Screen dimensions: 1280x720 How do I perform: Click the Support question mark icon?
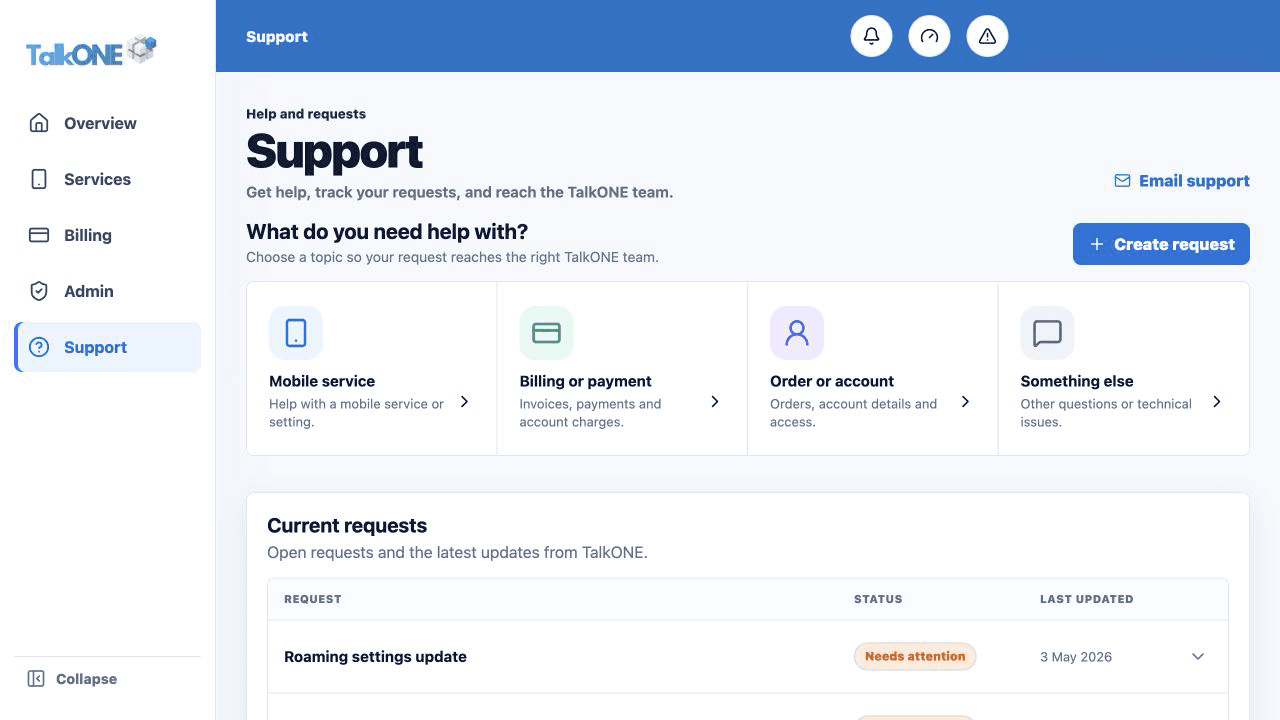click(39, 347)
